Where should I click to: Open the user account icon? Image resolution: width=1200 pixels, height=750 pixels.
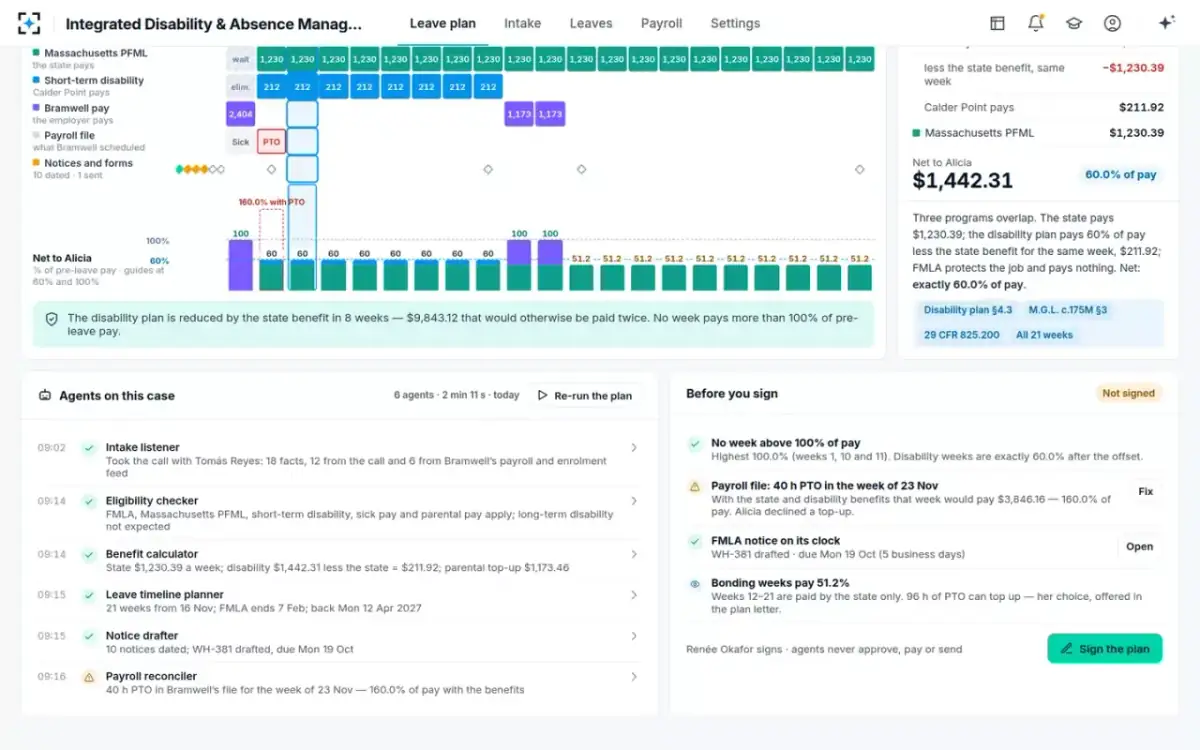(x=1112, y=23)
